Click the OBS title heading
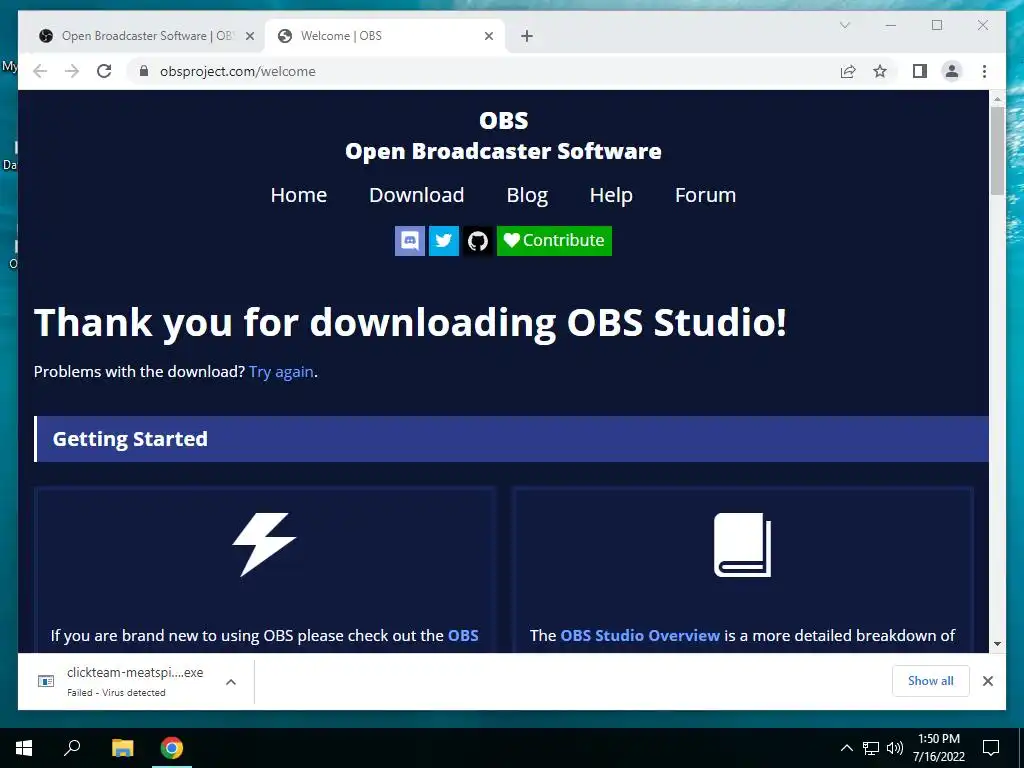 click(504, 120)
